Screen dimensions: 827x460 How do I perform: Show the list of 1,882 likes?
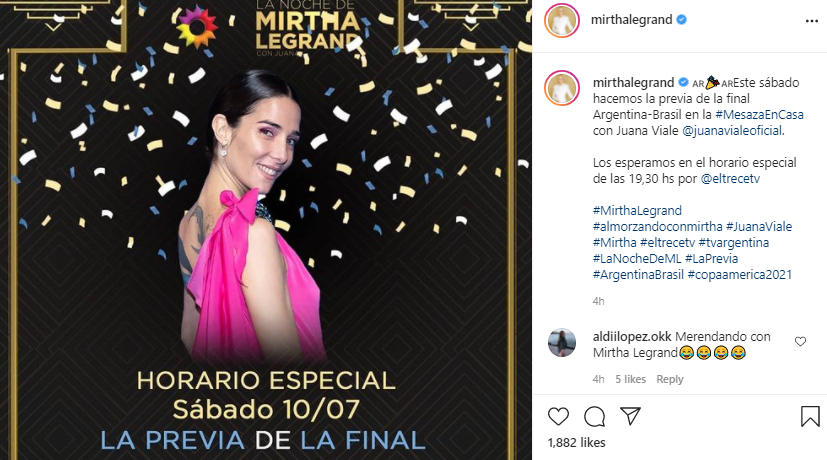coord(576,443)
